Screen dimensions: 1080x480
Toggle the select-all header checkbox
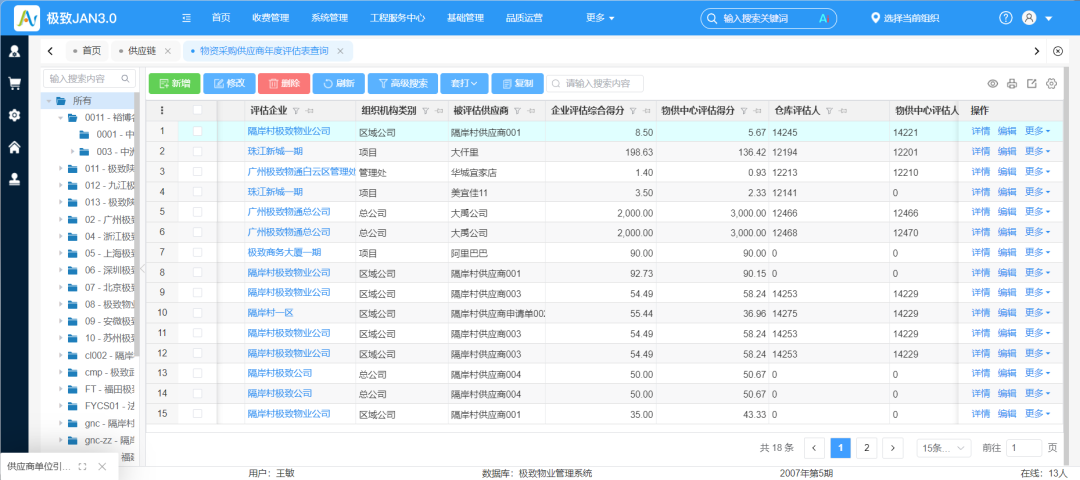point(198,110)
